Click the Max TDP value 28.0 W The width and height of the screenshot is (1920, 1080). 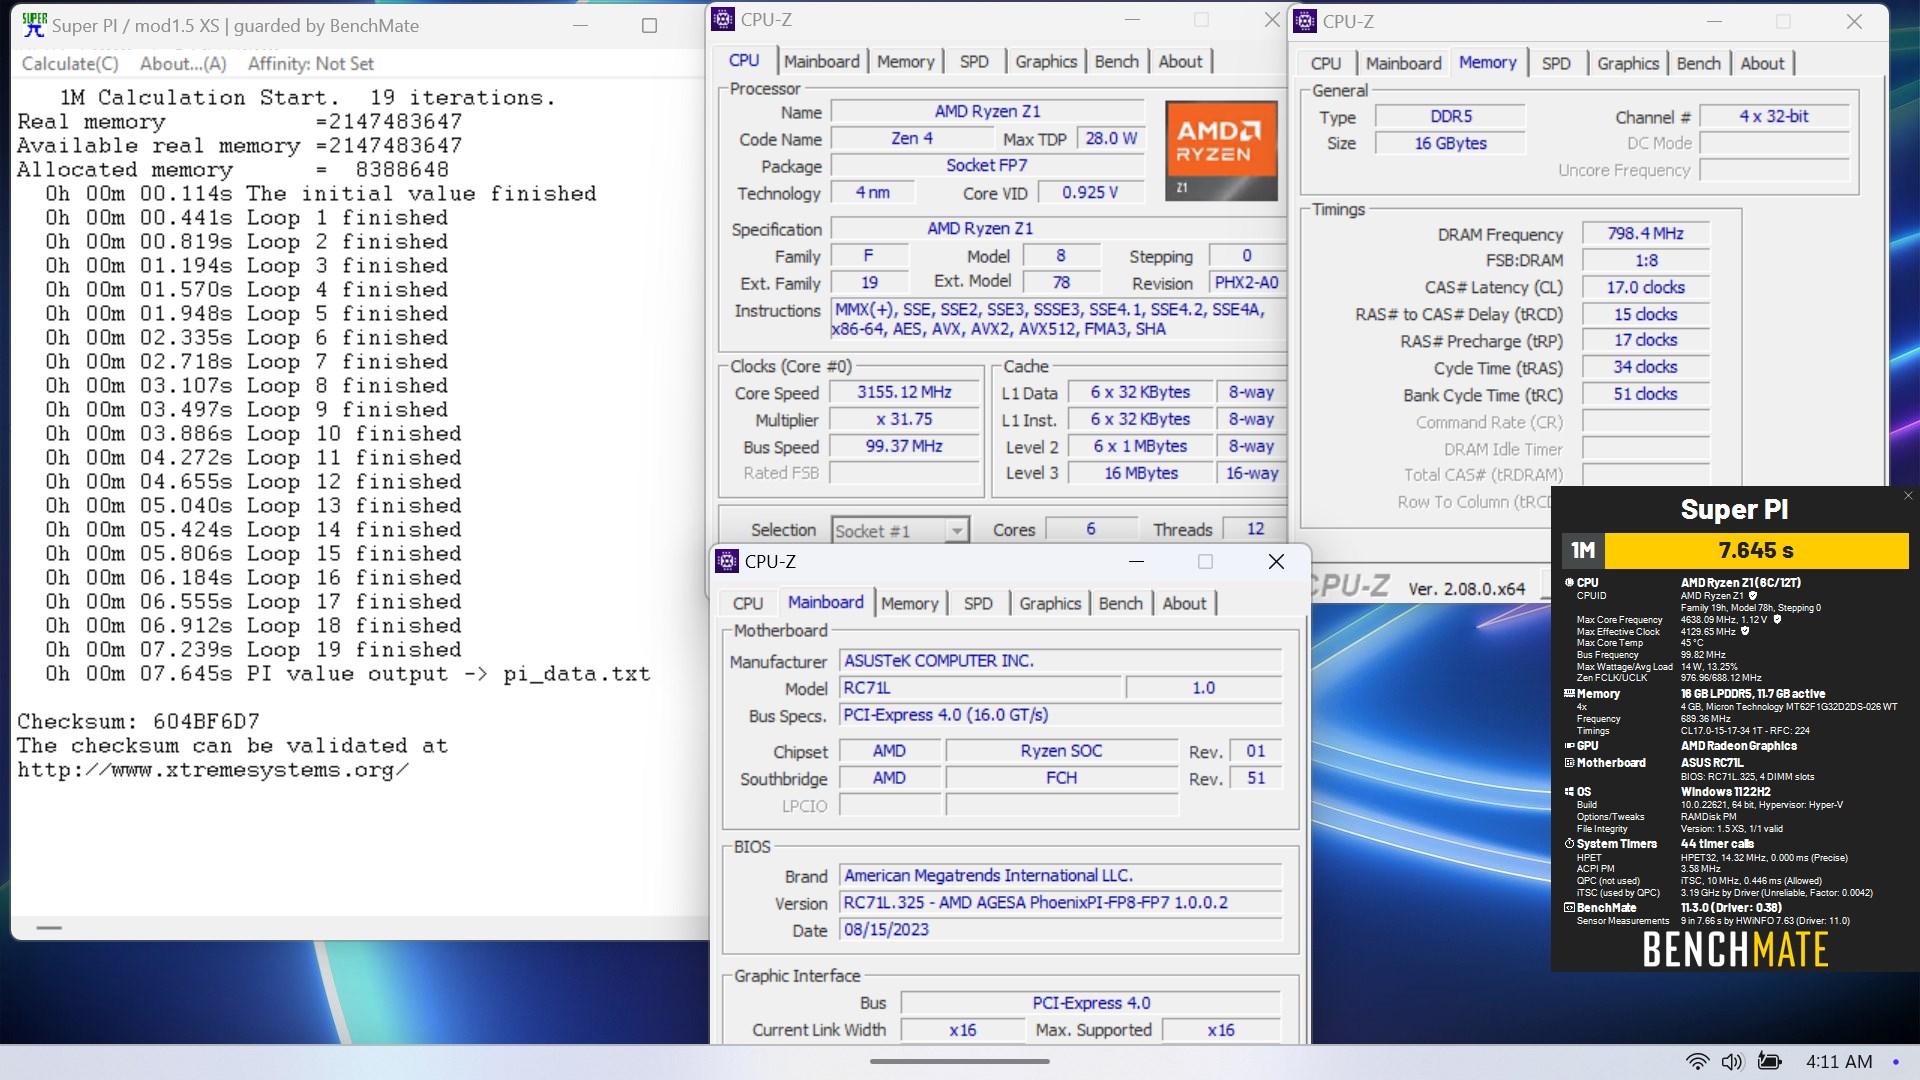1111,138
